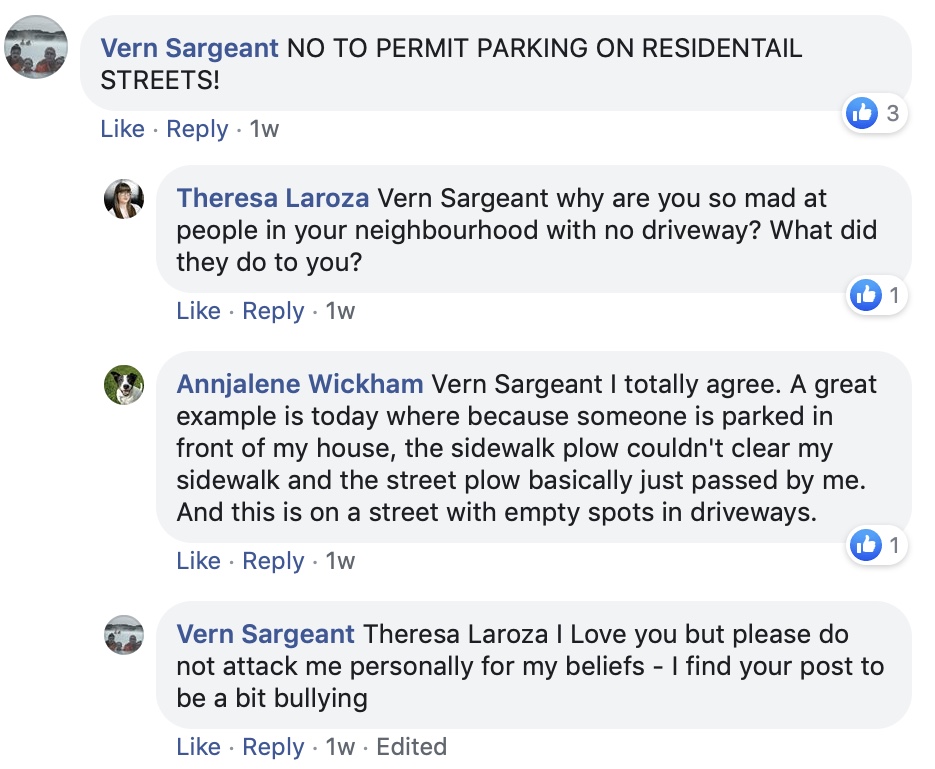Open the like reaction on Theresa Laroza's comment
Image resolution: width=935 pixels, height=769 pixels.
[877, 294]
